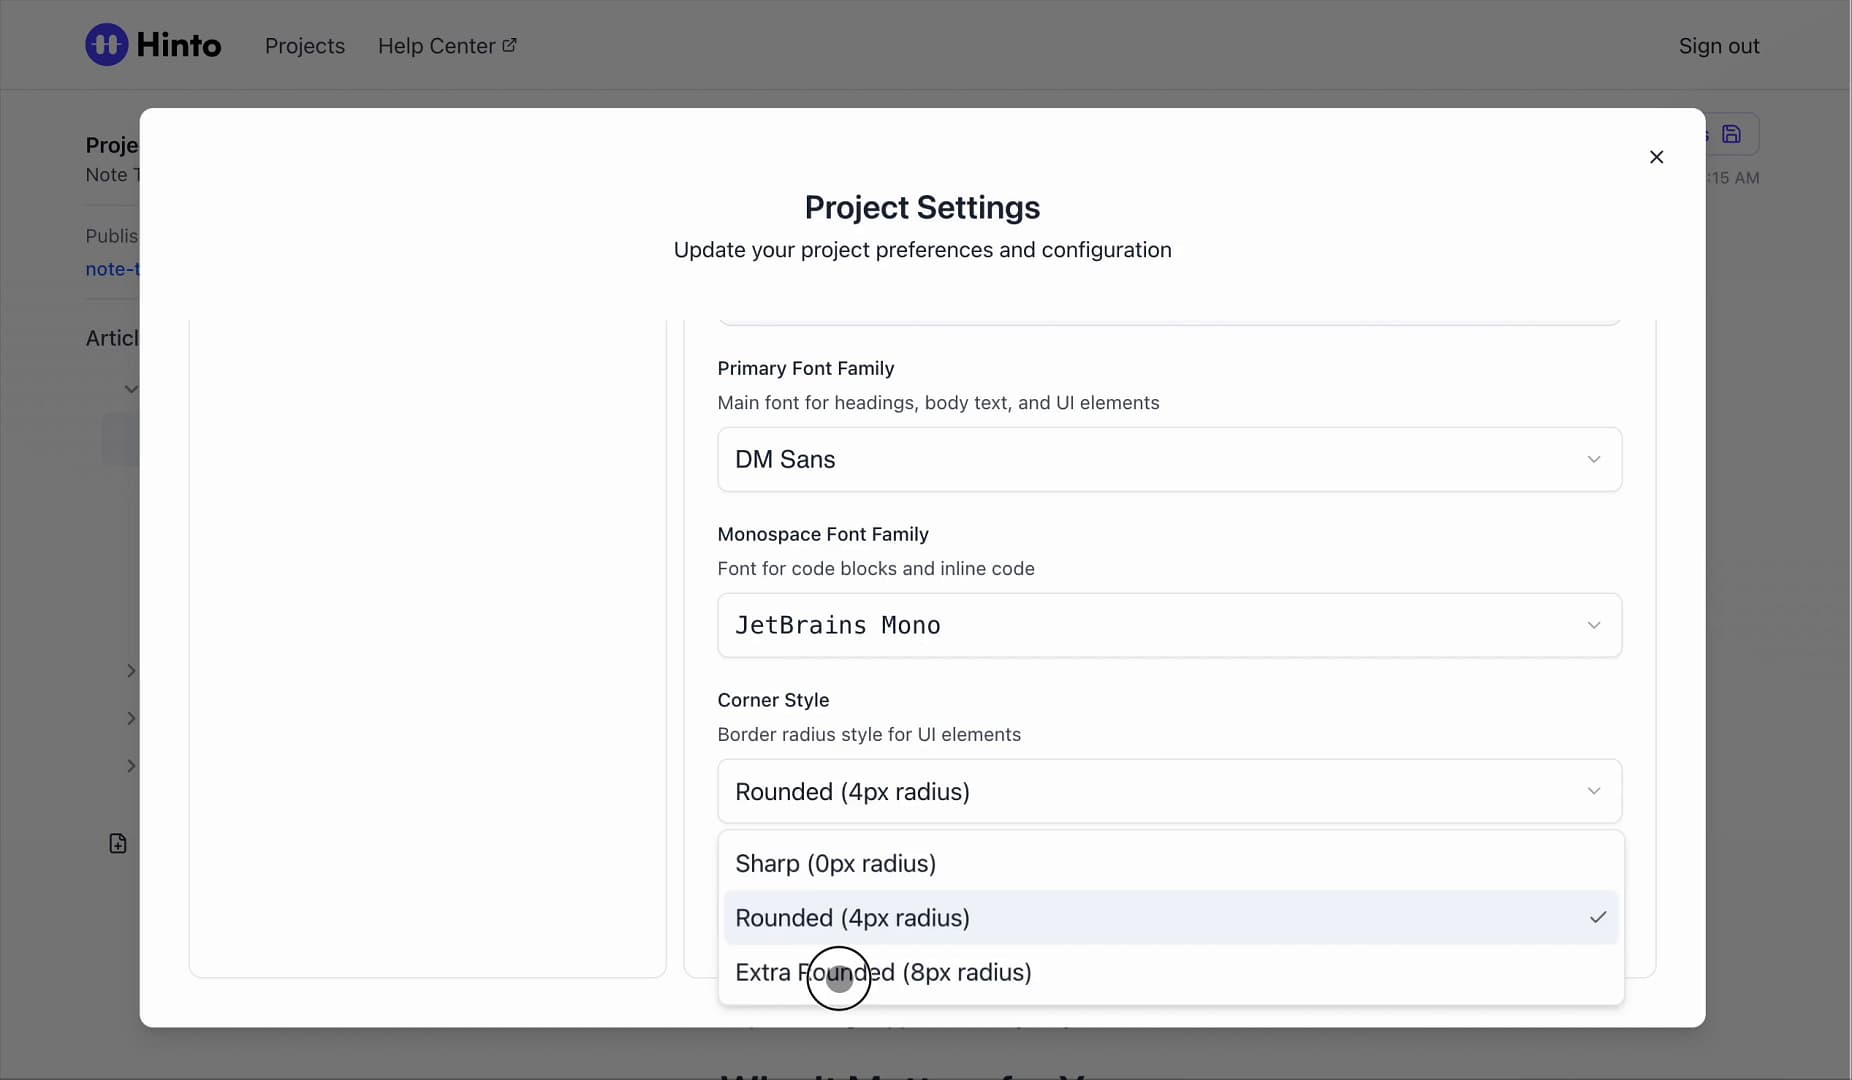Click Sign out
Screen dimensions: 1852x1080
(x=1719, y=46)
